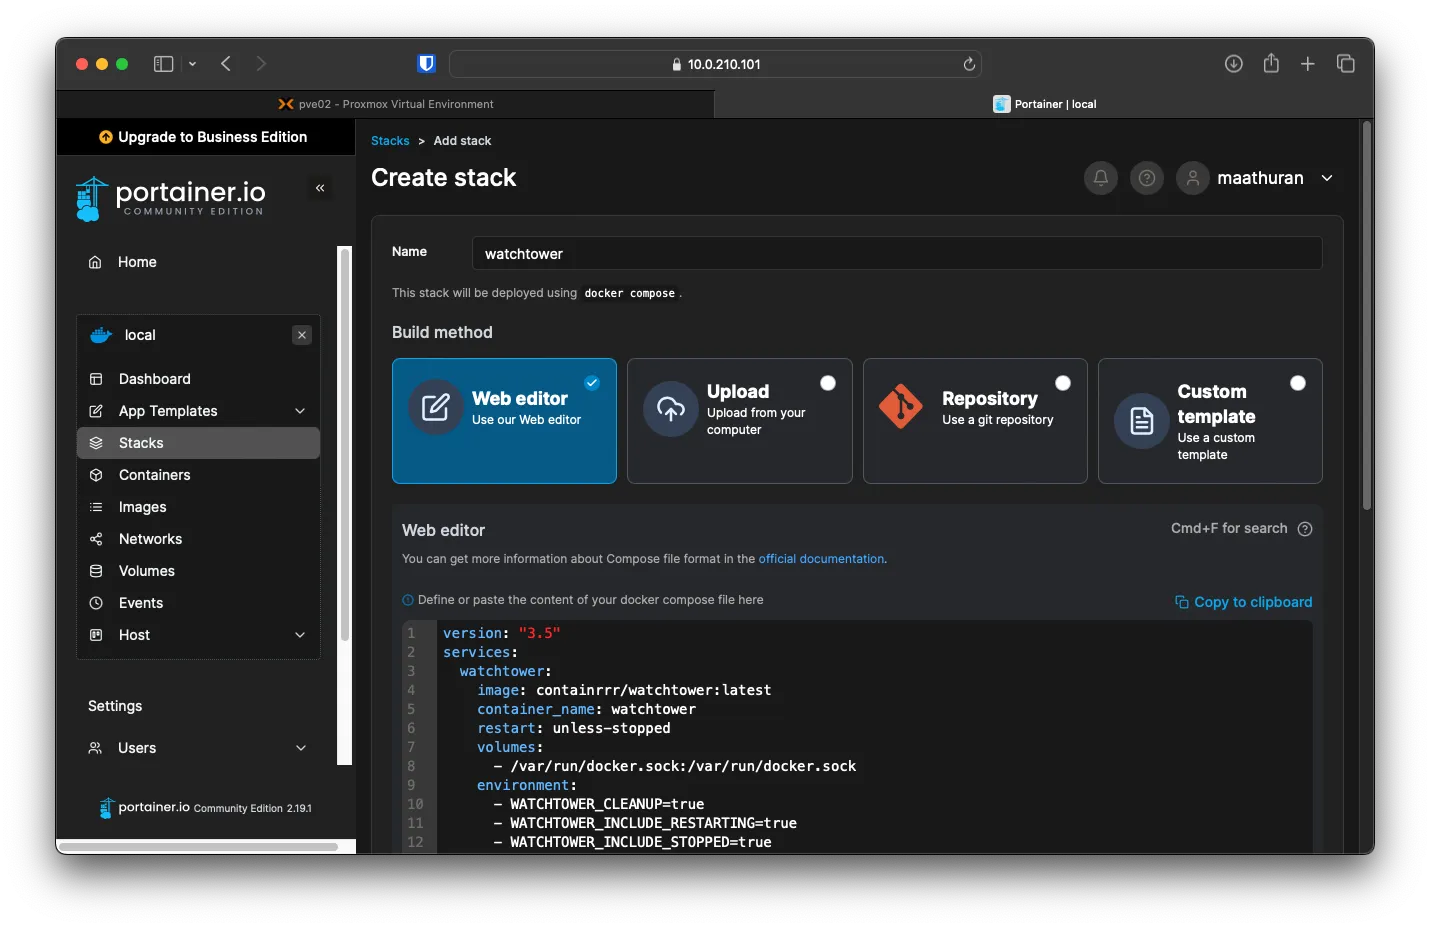Expand the Host chevron in sidebar

pyautogui.click(x=300, y=635)
